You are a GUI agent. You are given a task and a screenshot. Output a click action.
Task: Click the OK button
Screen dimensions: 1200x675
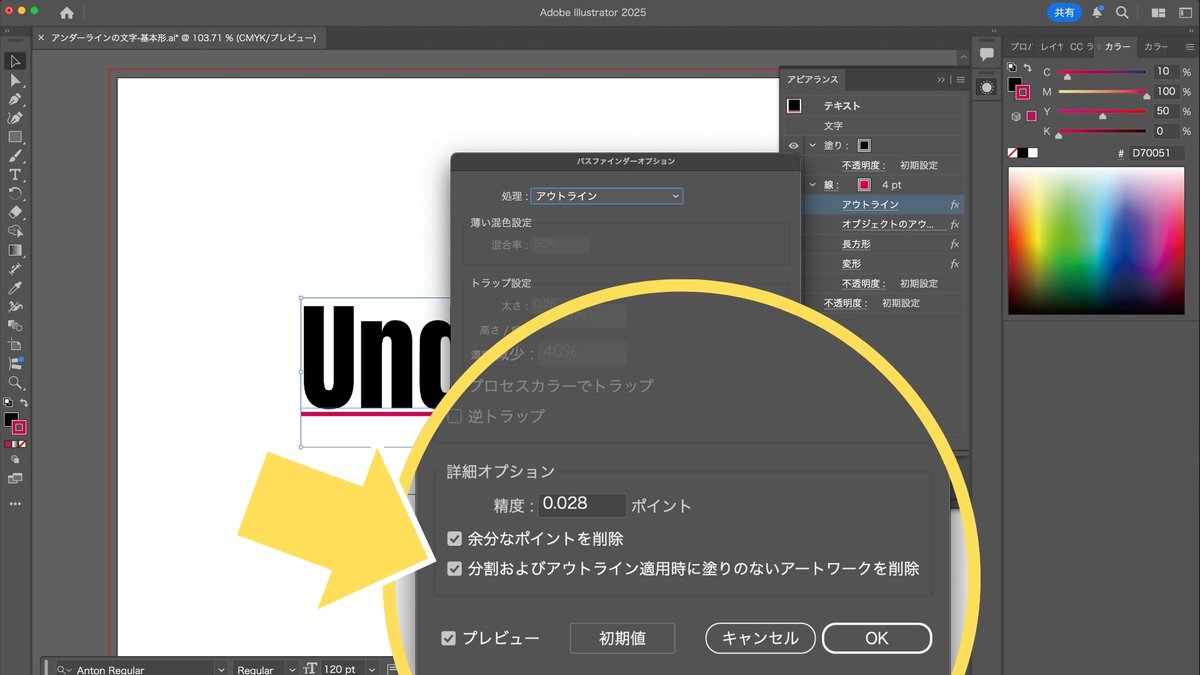pyautogui.click(x=876, y=638)
